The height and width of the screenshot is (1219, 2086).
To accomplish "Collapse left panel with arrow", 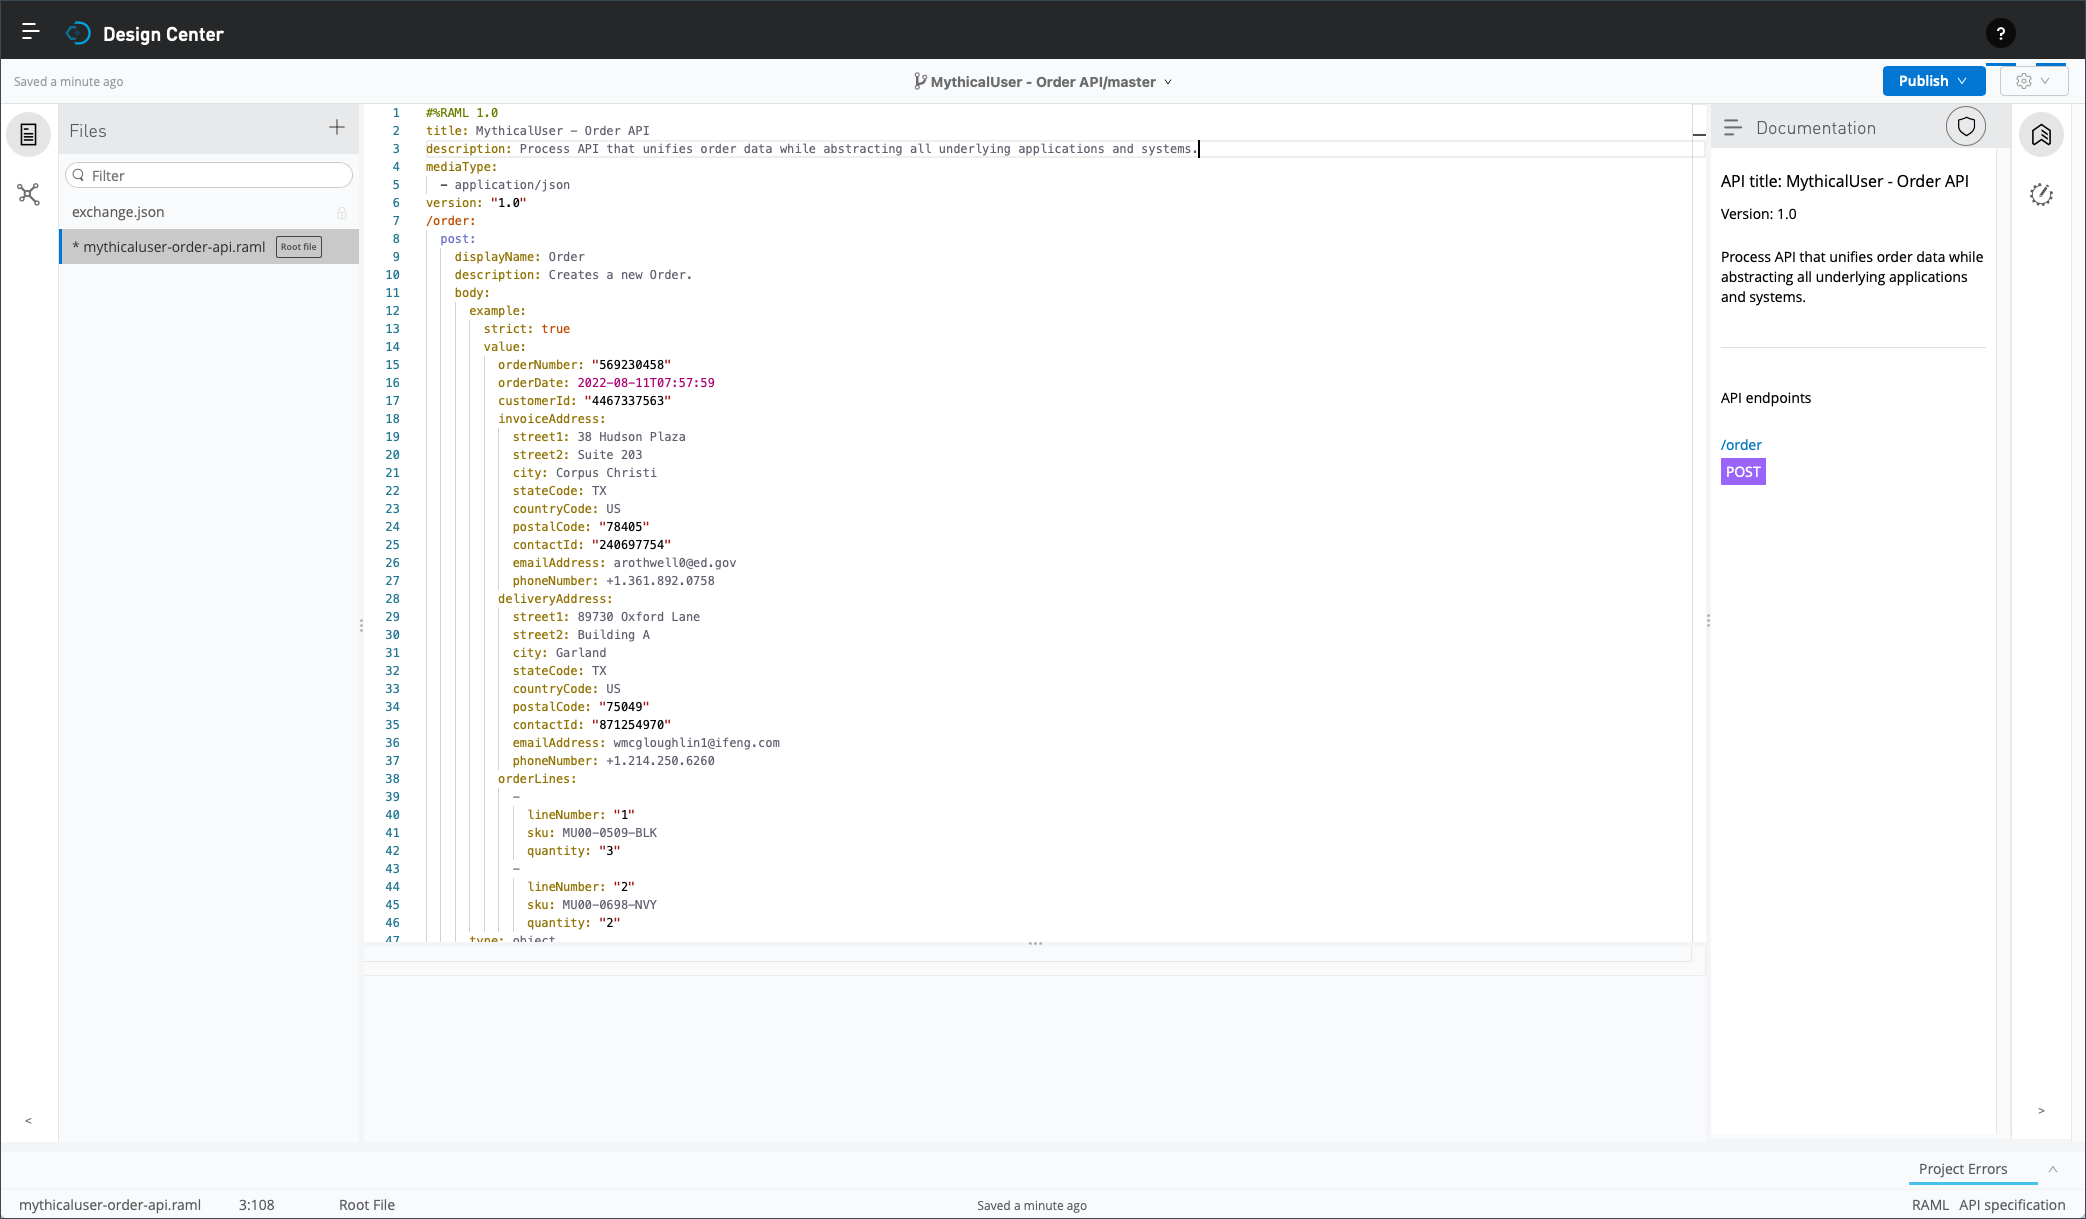I will [x=28, y=1120].
